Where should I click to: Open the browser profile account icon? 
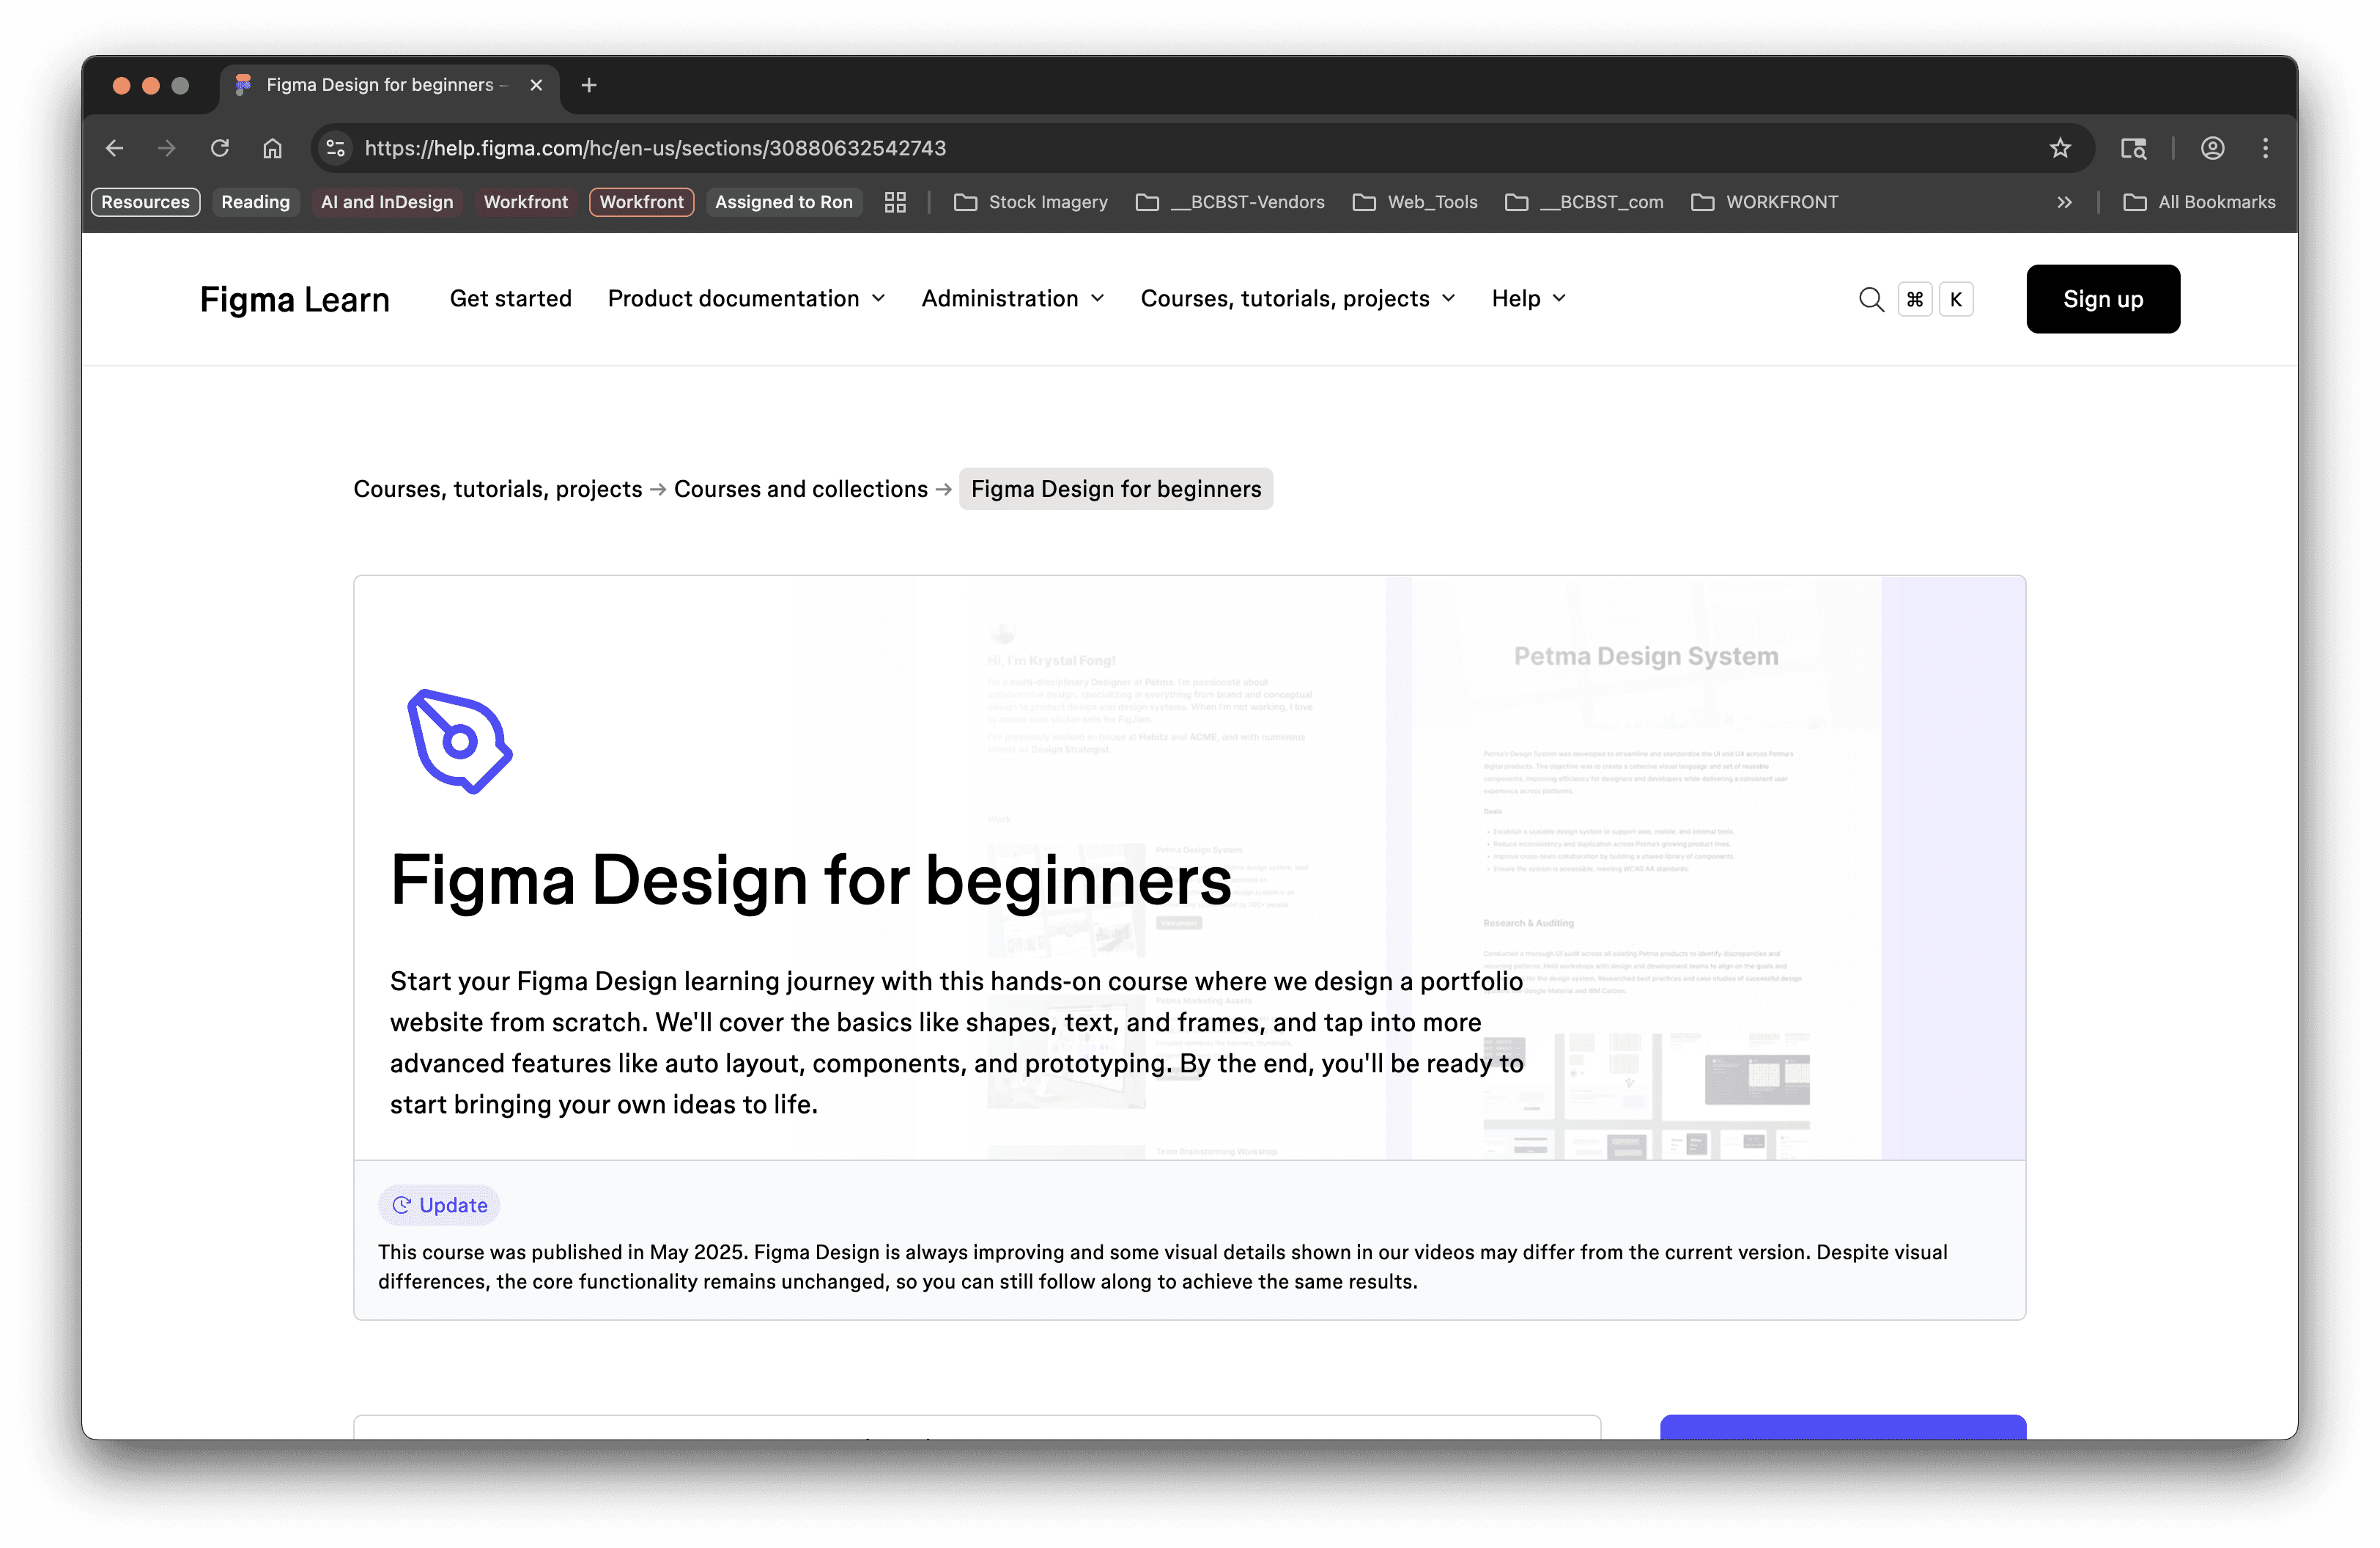[x=2212, y=148]
